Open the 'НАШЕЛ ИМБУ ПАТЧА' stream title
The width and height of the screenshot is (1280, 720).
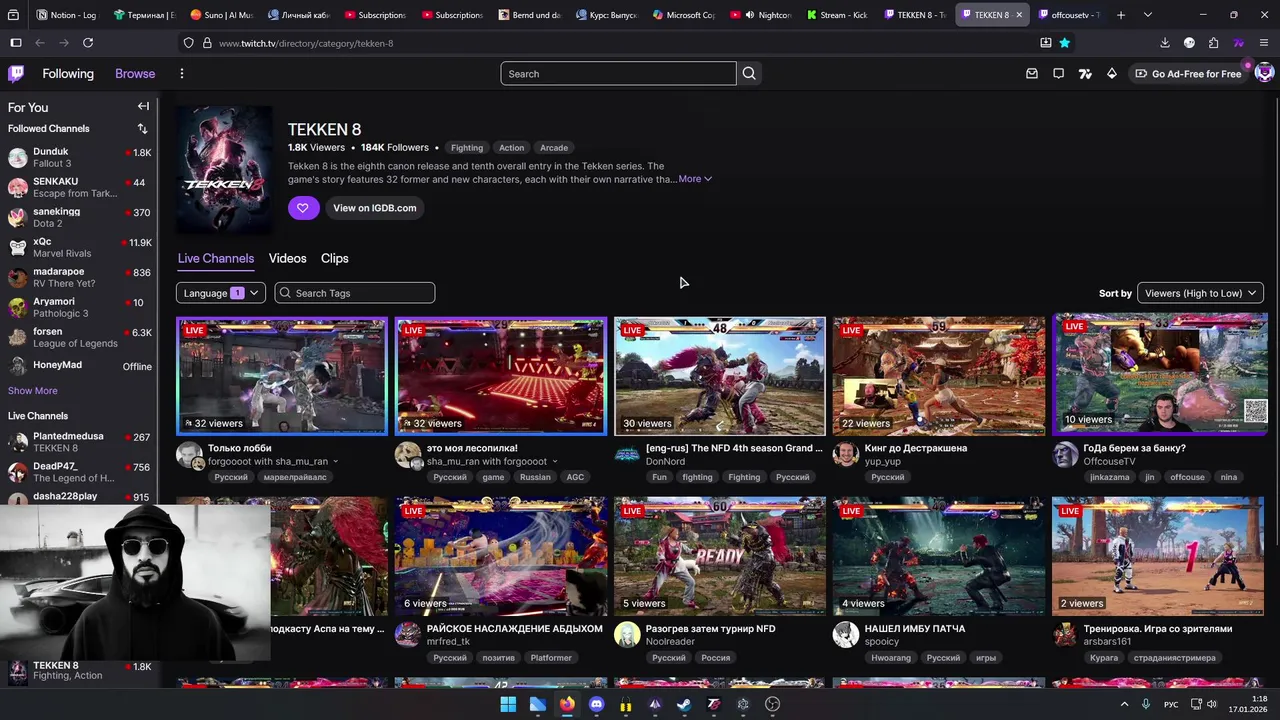pos(915,629)
